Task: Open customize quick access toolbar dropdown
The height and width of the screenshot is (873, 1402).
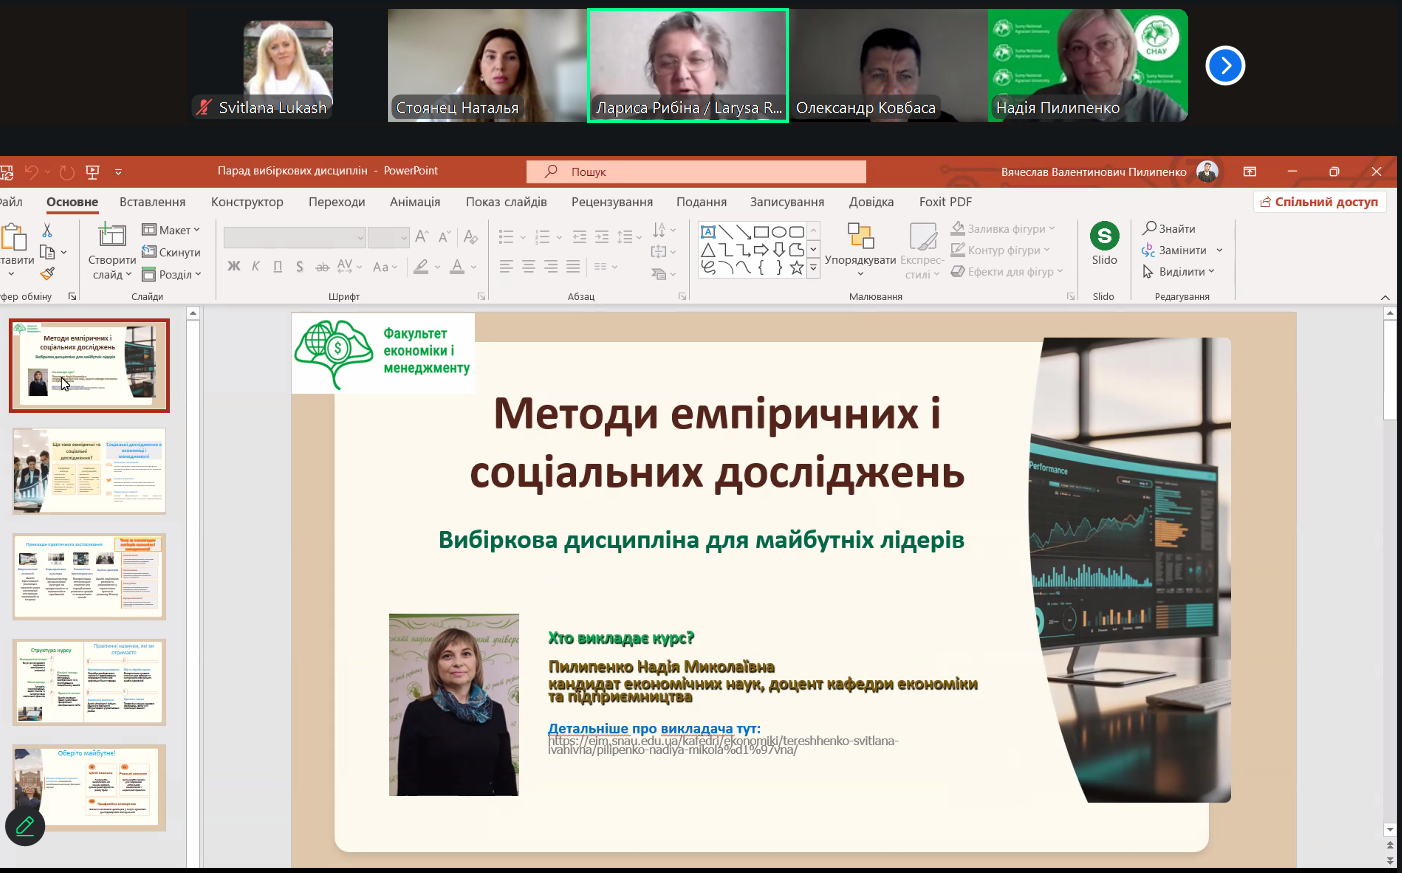Action: (x=118, y=172)
